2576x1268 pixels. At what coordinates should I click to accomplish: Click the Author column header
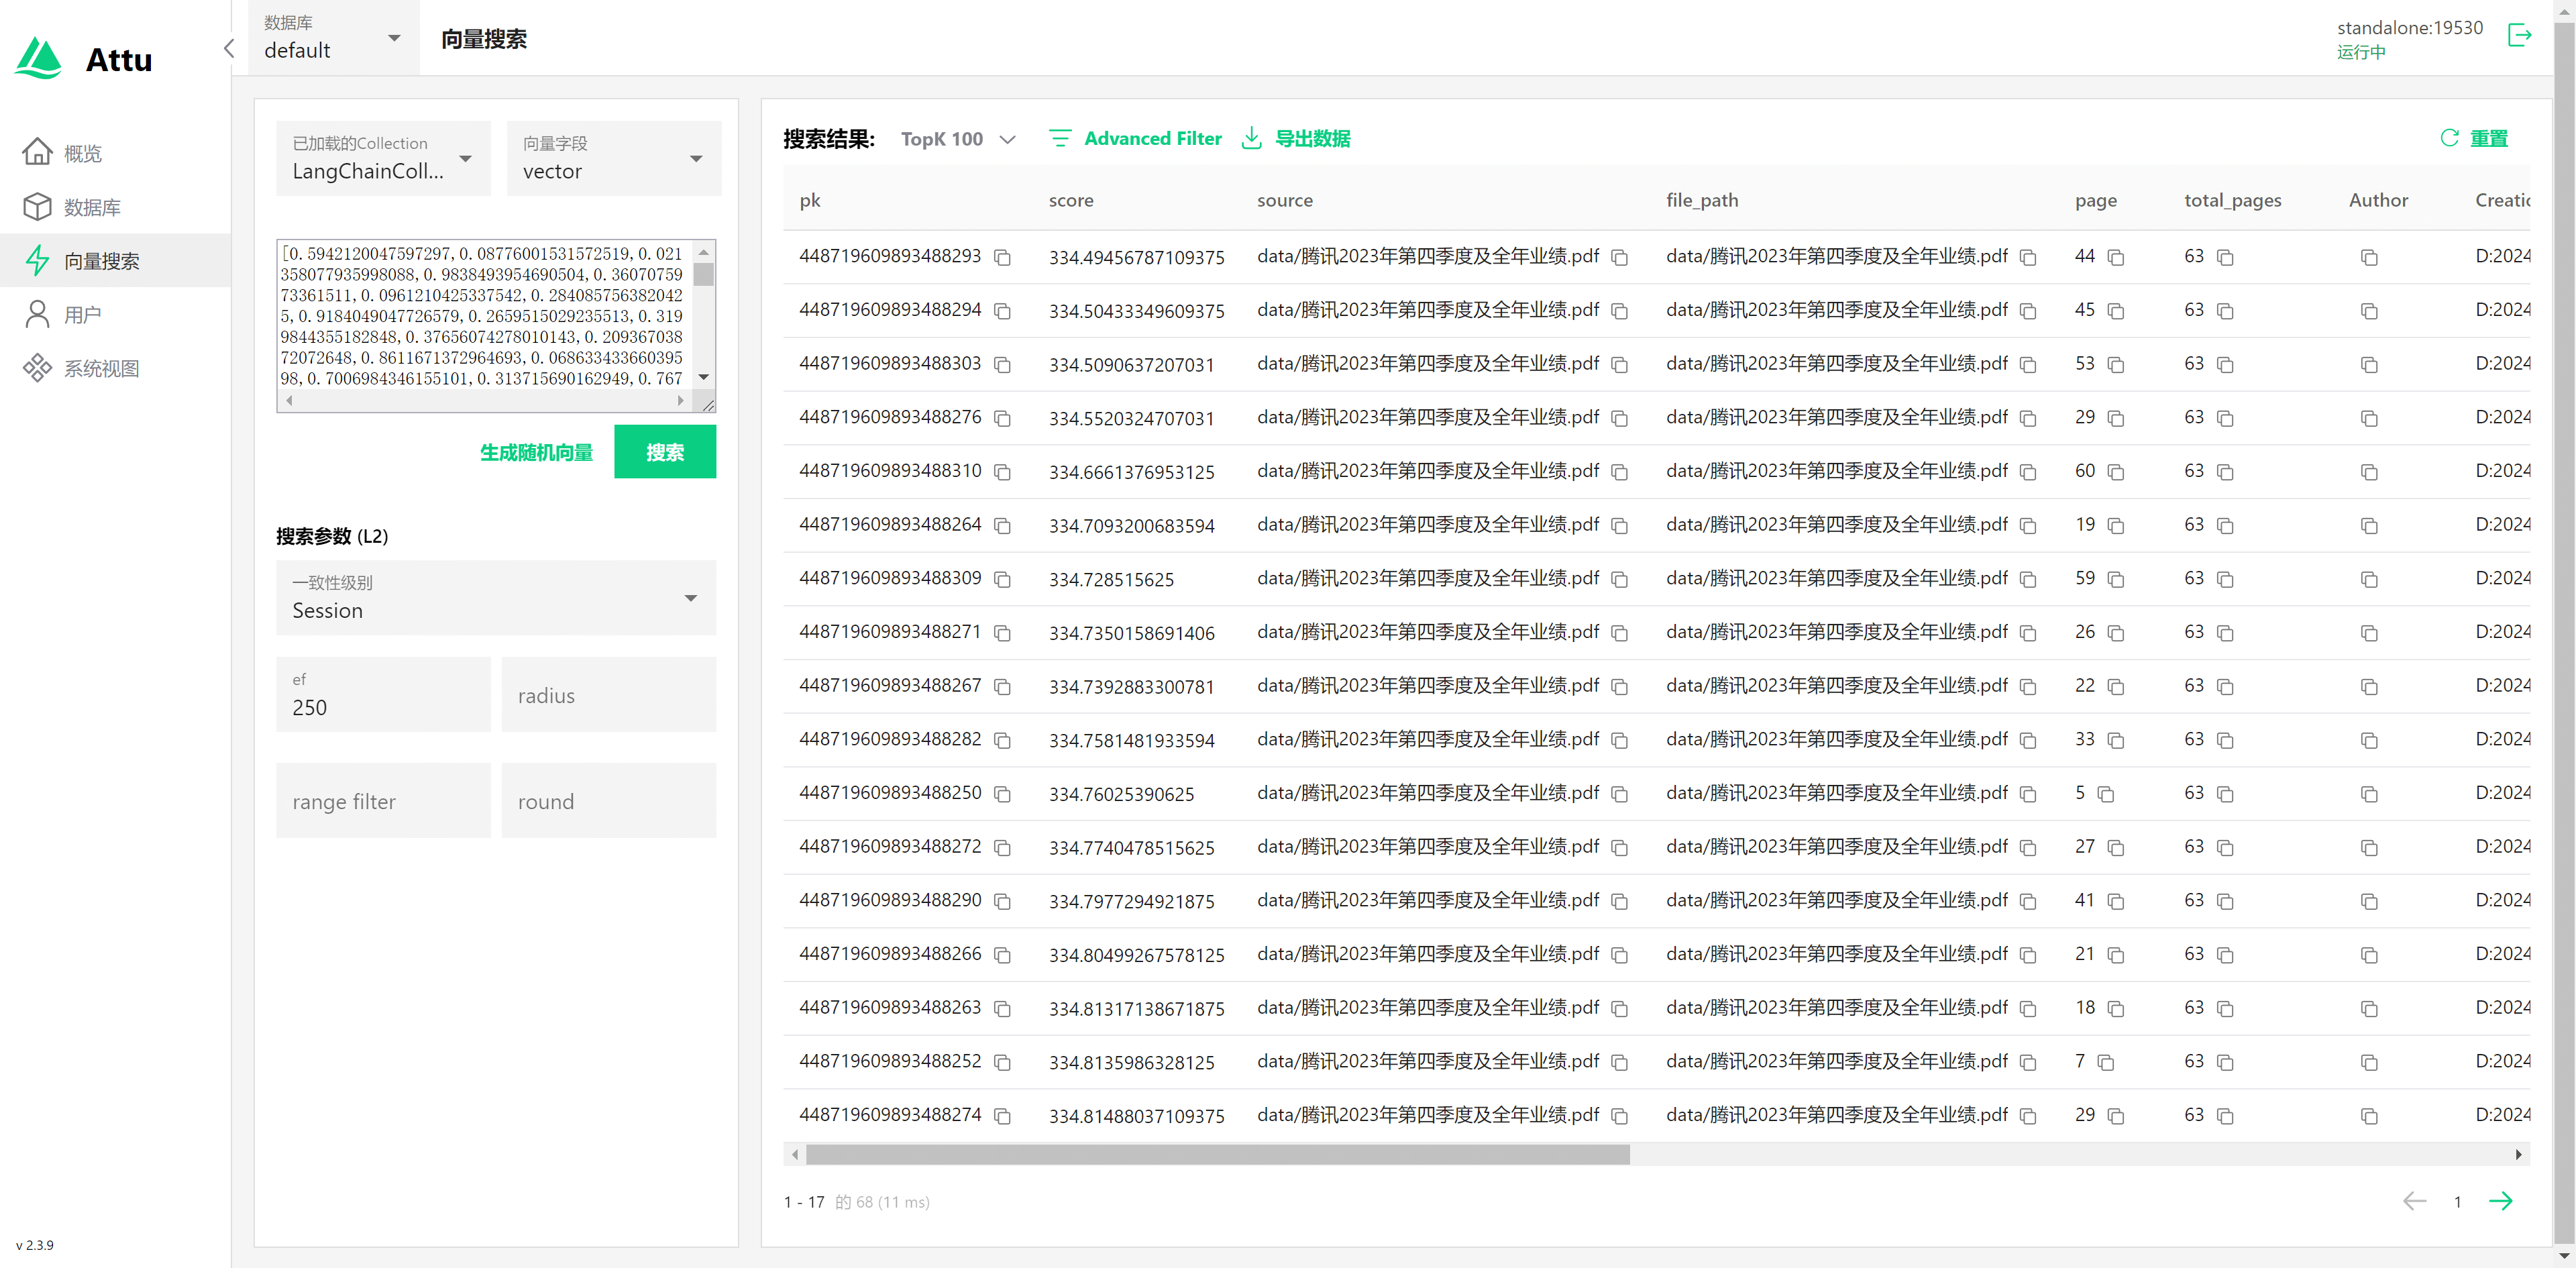click(x=2378, y=200)
